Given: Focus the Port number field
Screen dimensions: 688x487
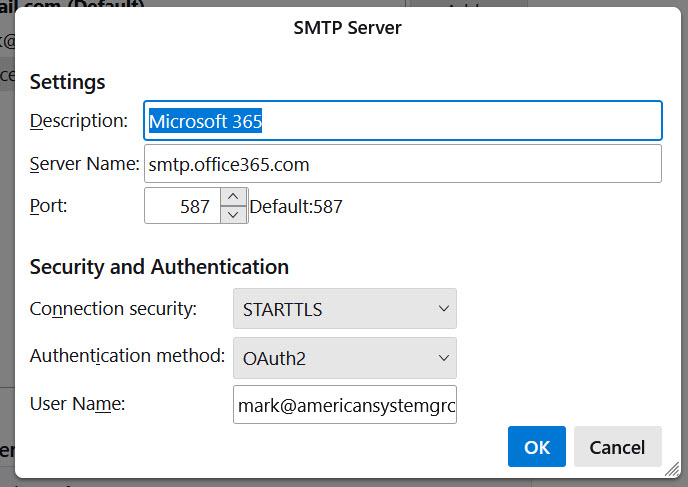Looking at the screenshot, I should [x=182, y=207].
